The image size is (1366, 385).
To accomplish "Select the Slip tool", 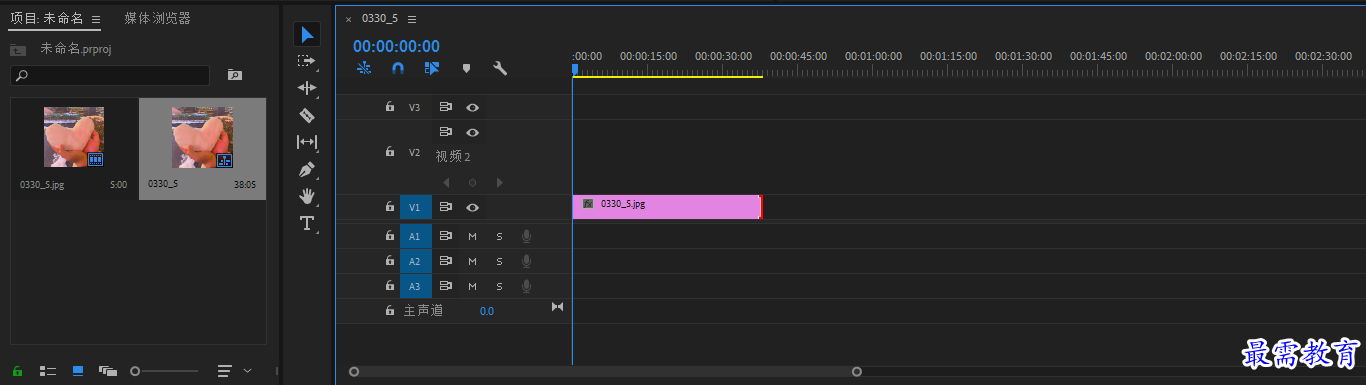I will [307, 142].
